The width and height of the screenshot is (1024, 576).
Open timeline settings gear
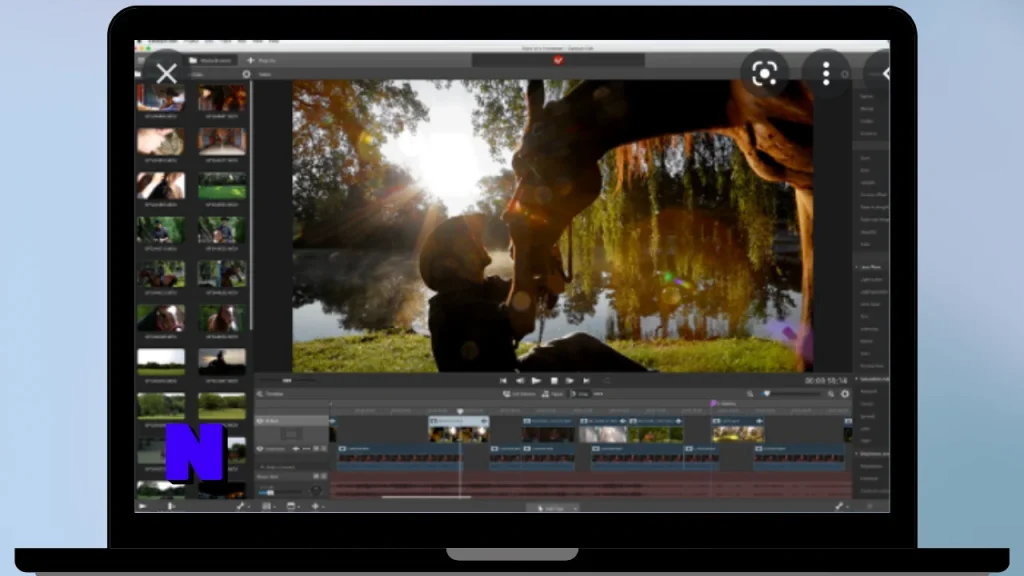tap(845, 394)
